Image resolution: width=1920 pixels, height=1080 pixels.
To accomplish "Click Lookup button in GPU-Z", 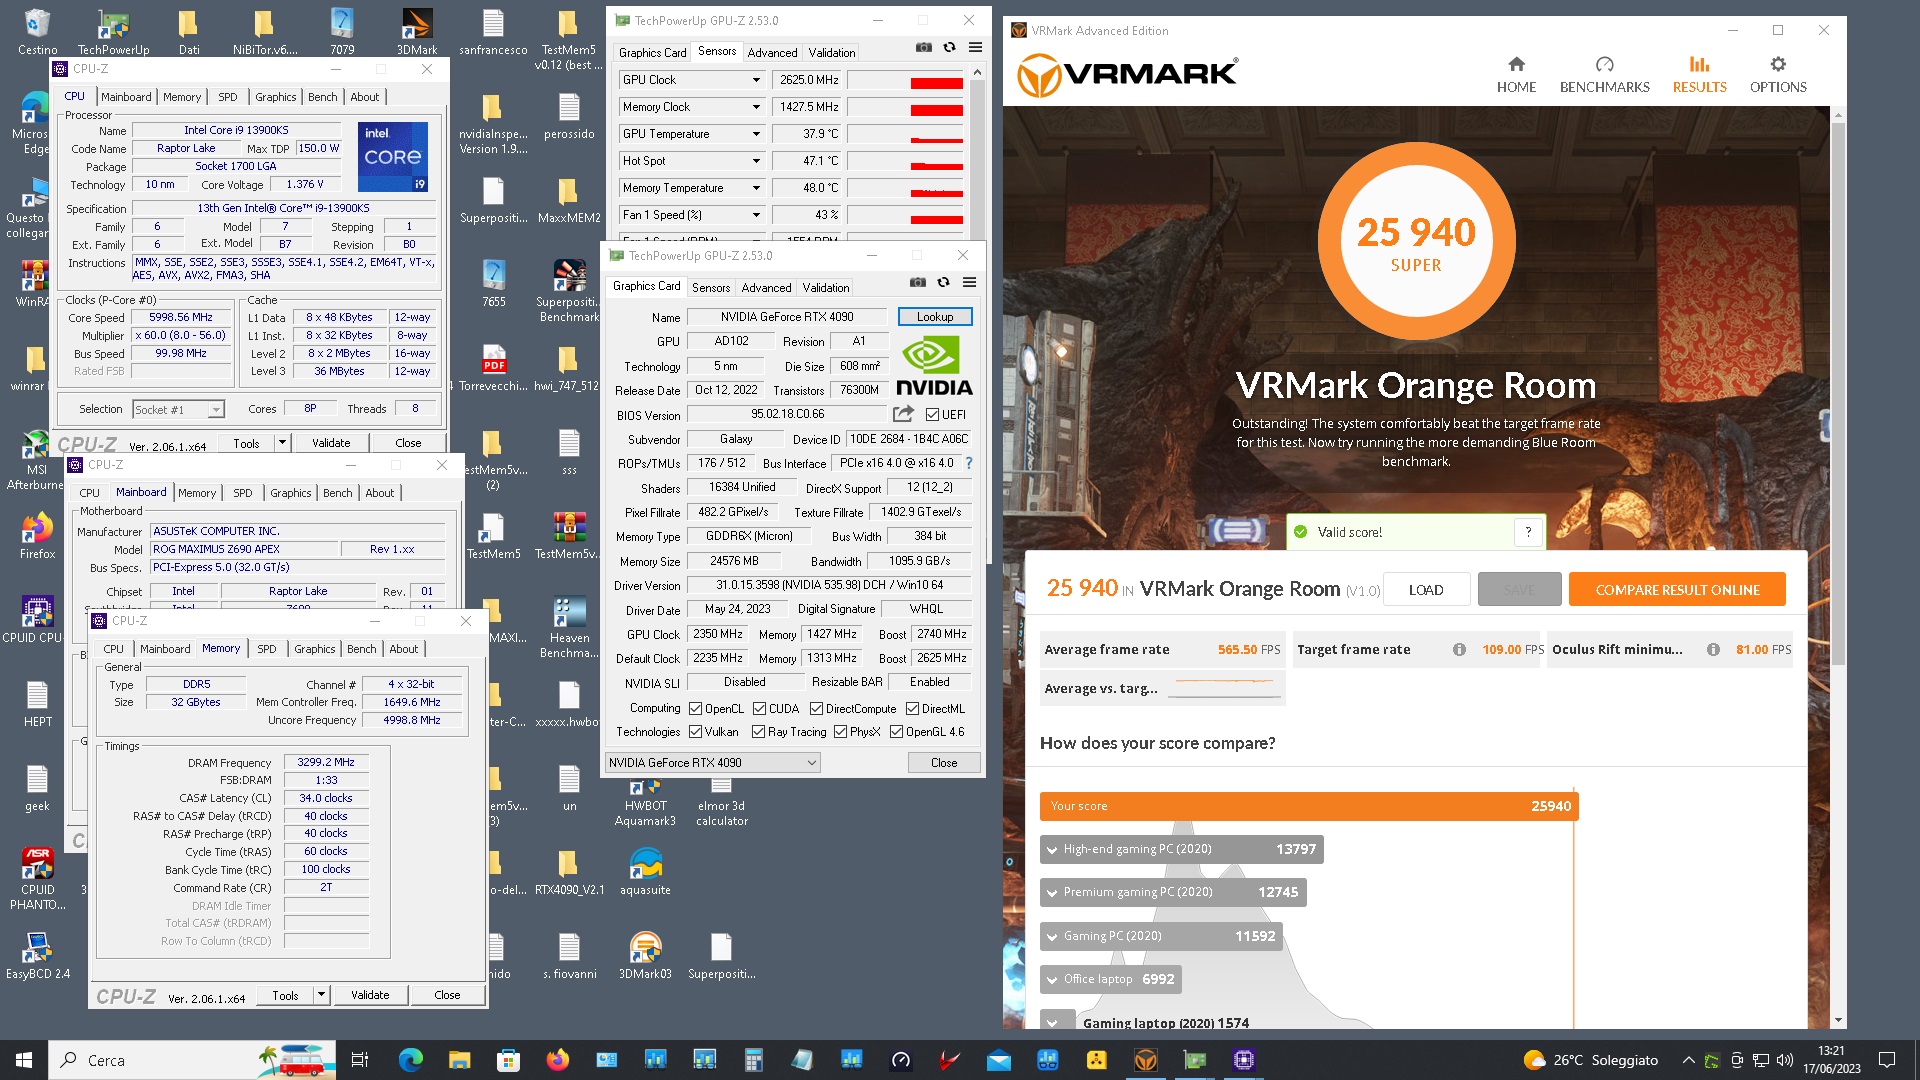I will coord(935,317).
